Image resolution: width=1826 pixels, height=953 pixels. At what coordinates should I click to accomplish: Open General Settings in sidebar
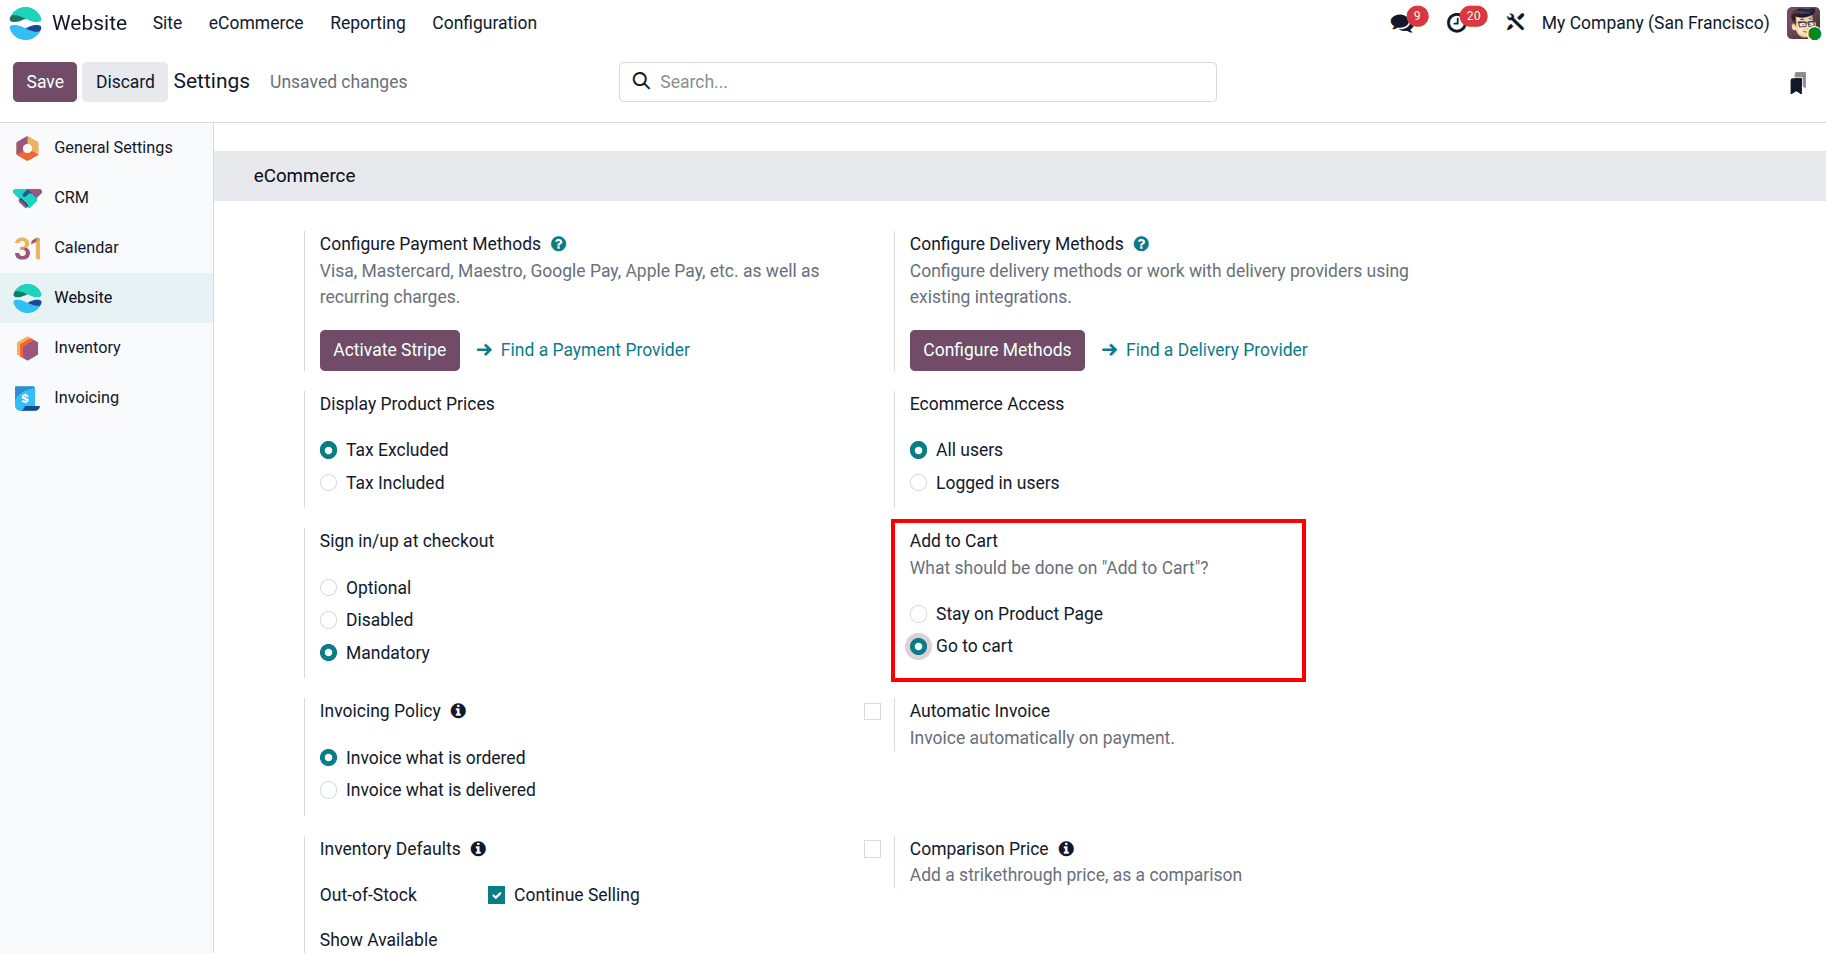tap(106, 148)
